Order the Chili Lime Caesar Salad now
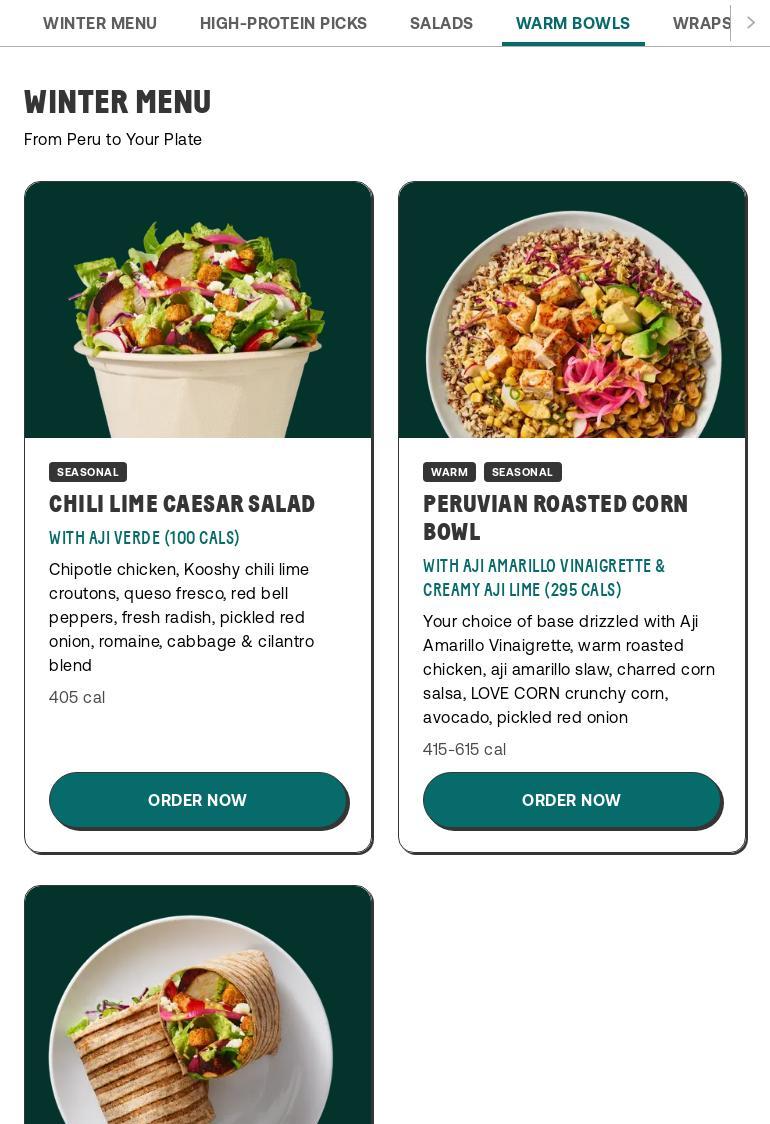 pos(199,800)
